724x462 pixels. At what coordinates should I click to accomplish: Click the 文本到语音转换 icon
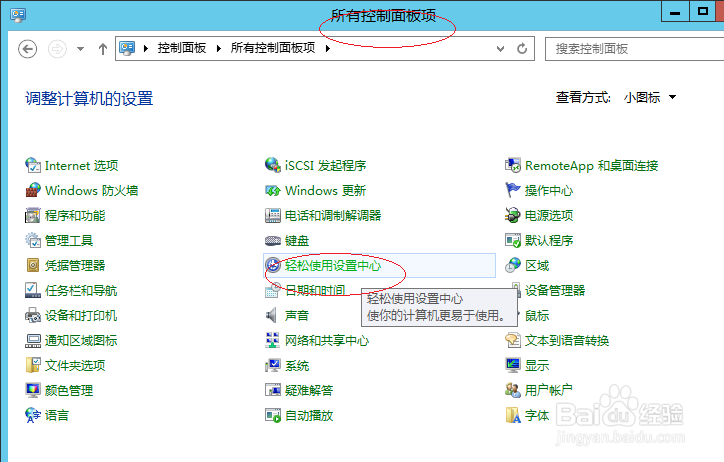click(513, 340)
